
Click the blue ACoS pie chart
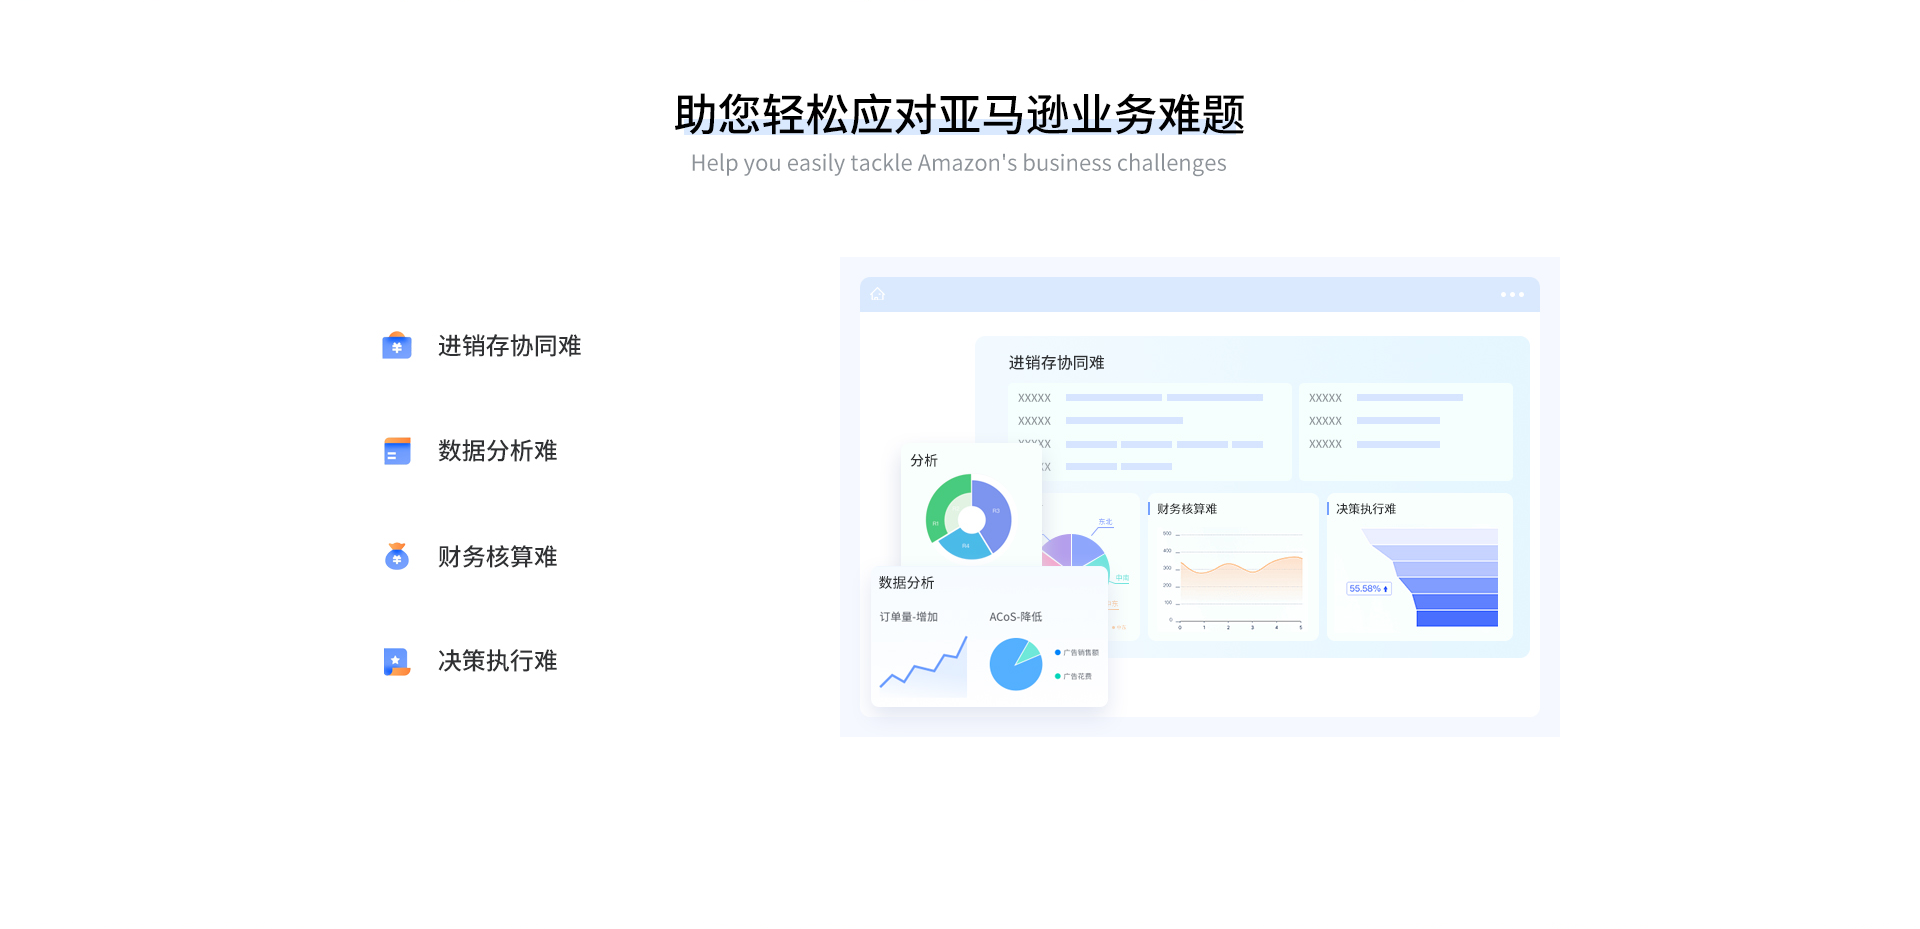(1015, 664)
